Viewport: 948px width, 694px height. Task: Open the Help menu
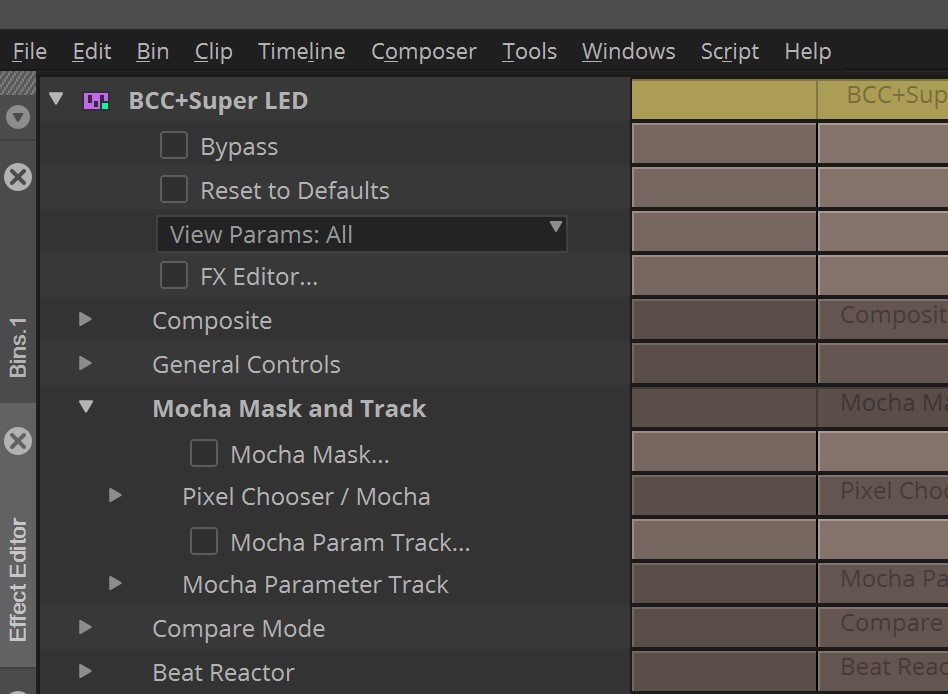[x=808, y=51]
